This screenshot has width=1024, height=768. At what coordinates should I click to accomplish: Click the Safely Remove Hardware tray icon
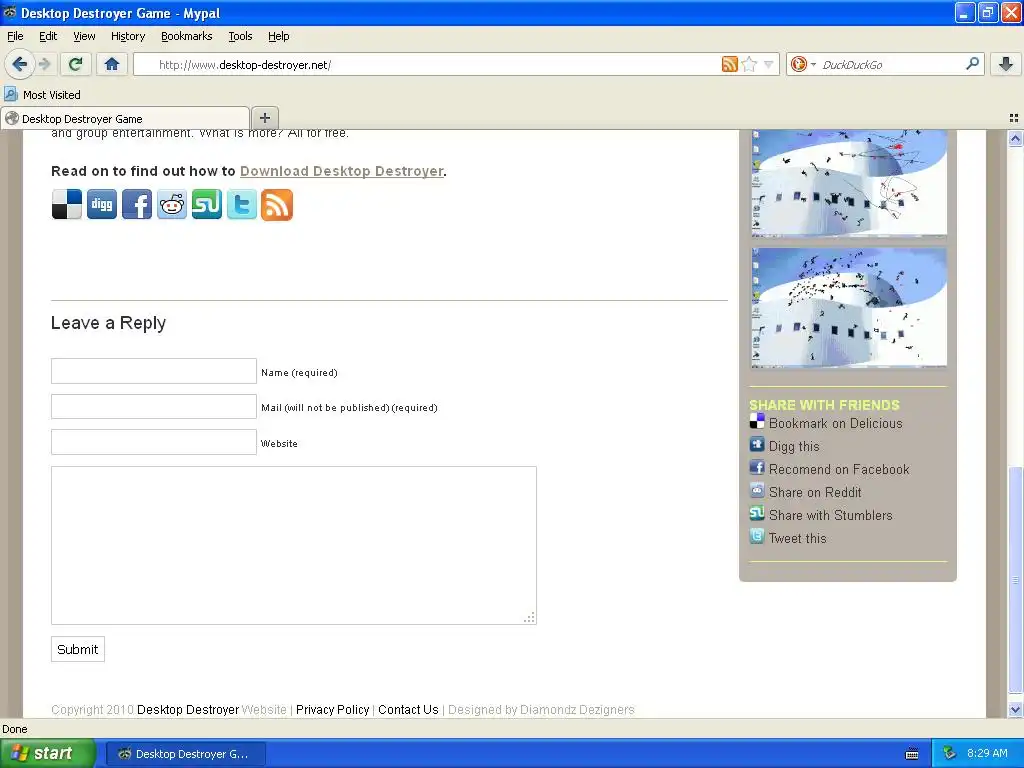[x=950, y=754]
